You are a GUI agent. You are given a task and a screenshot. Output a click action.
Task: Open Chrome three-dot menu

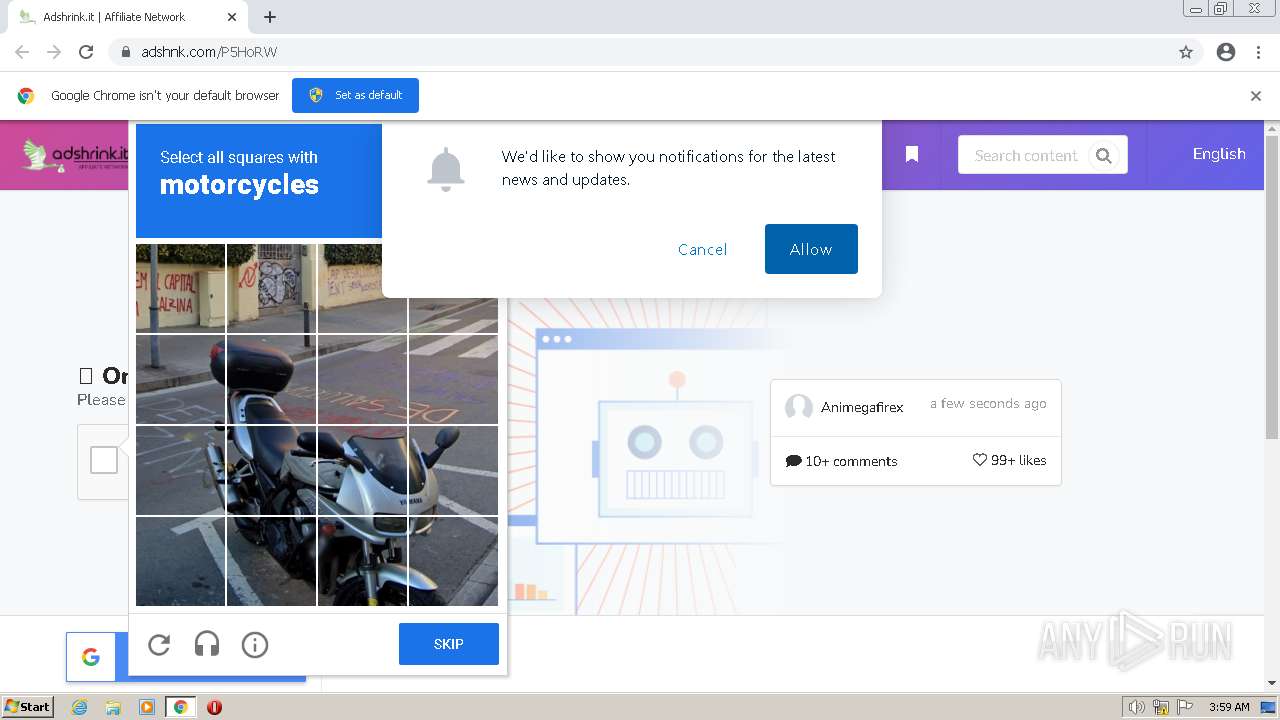[1259, 52]
